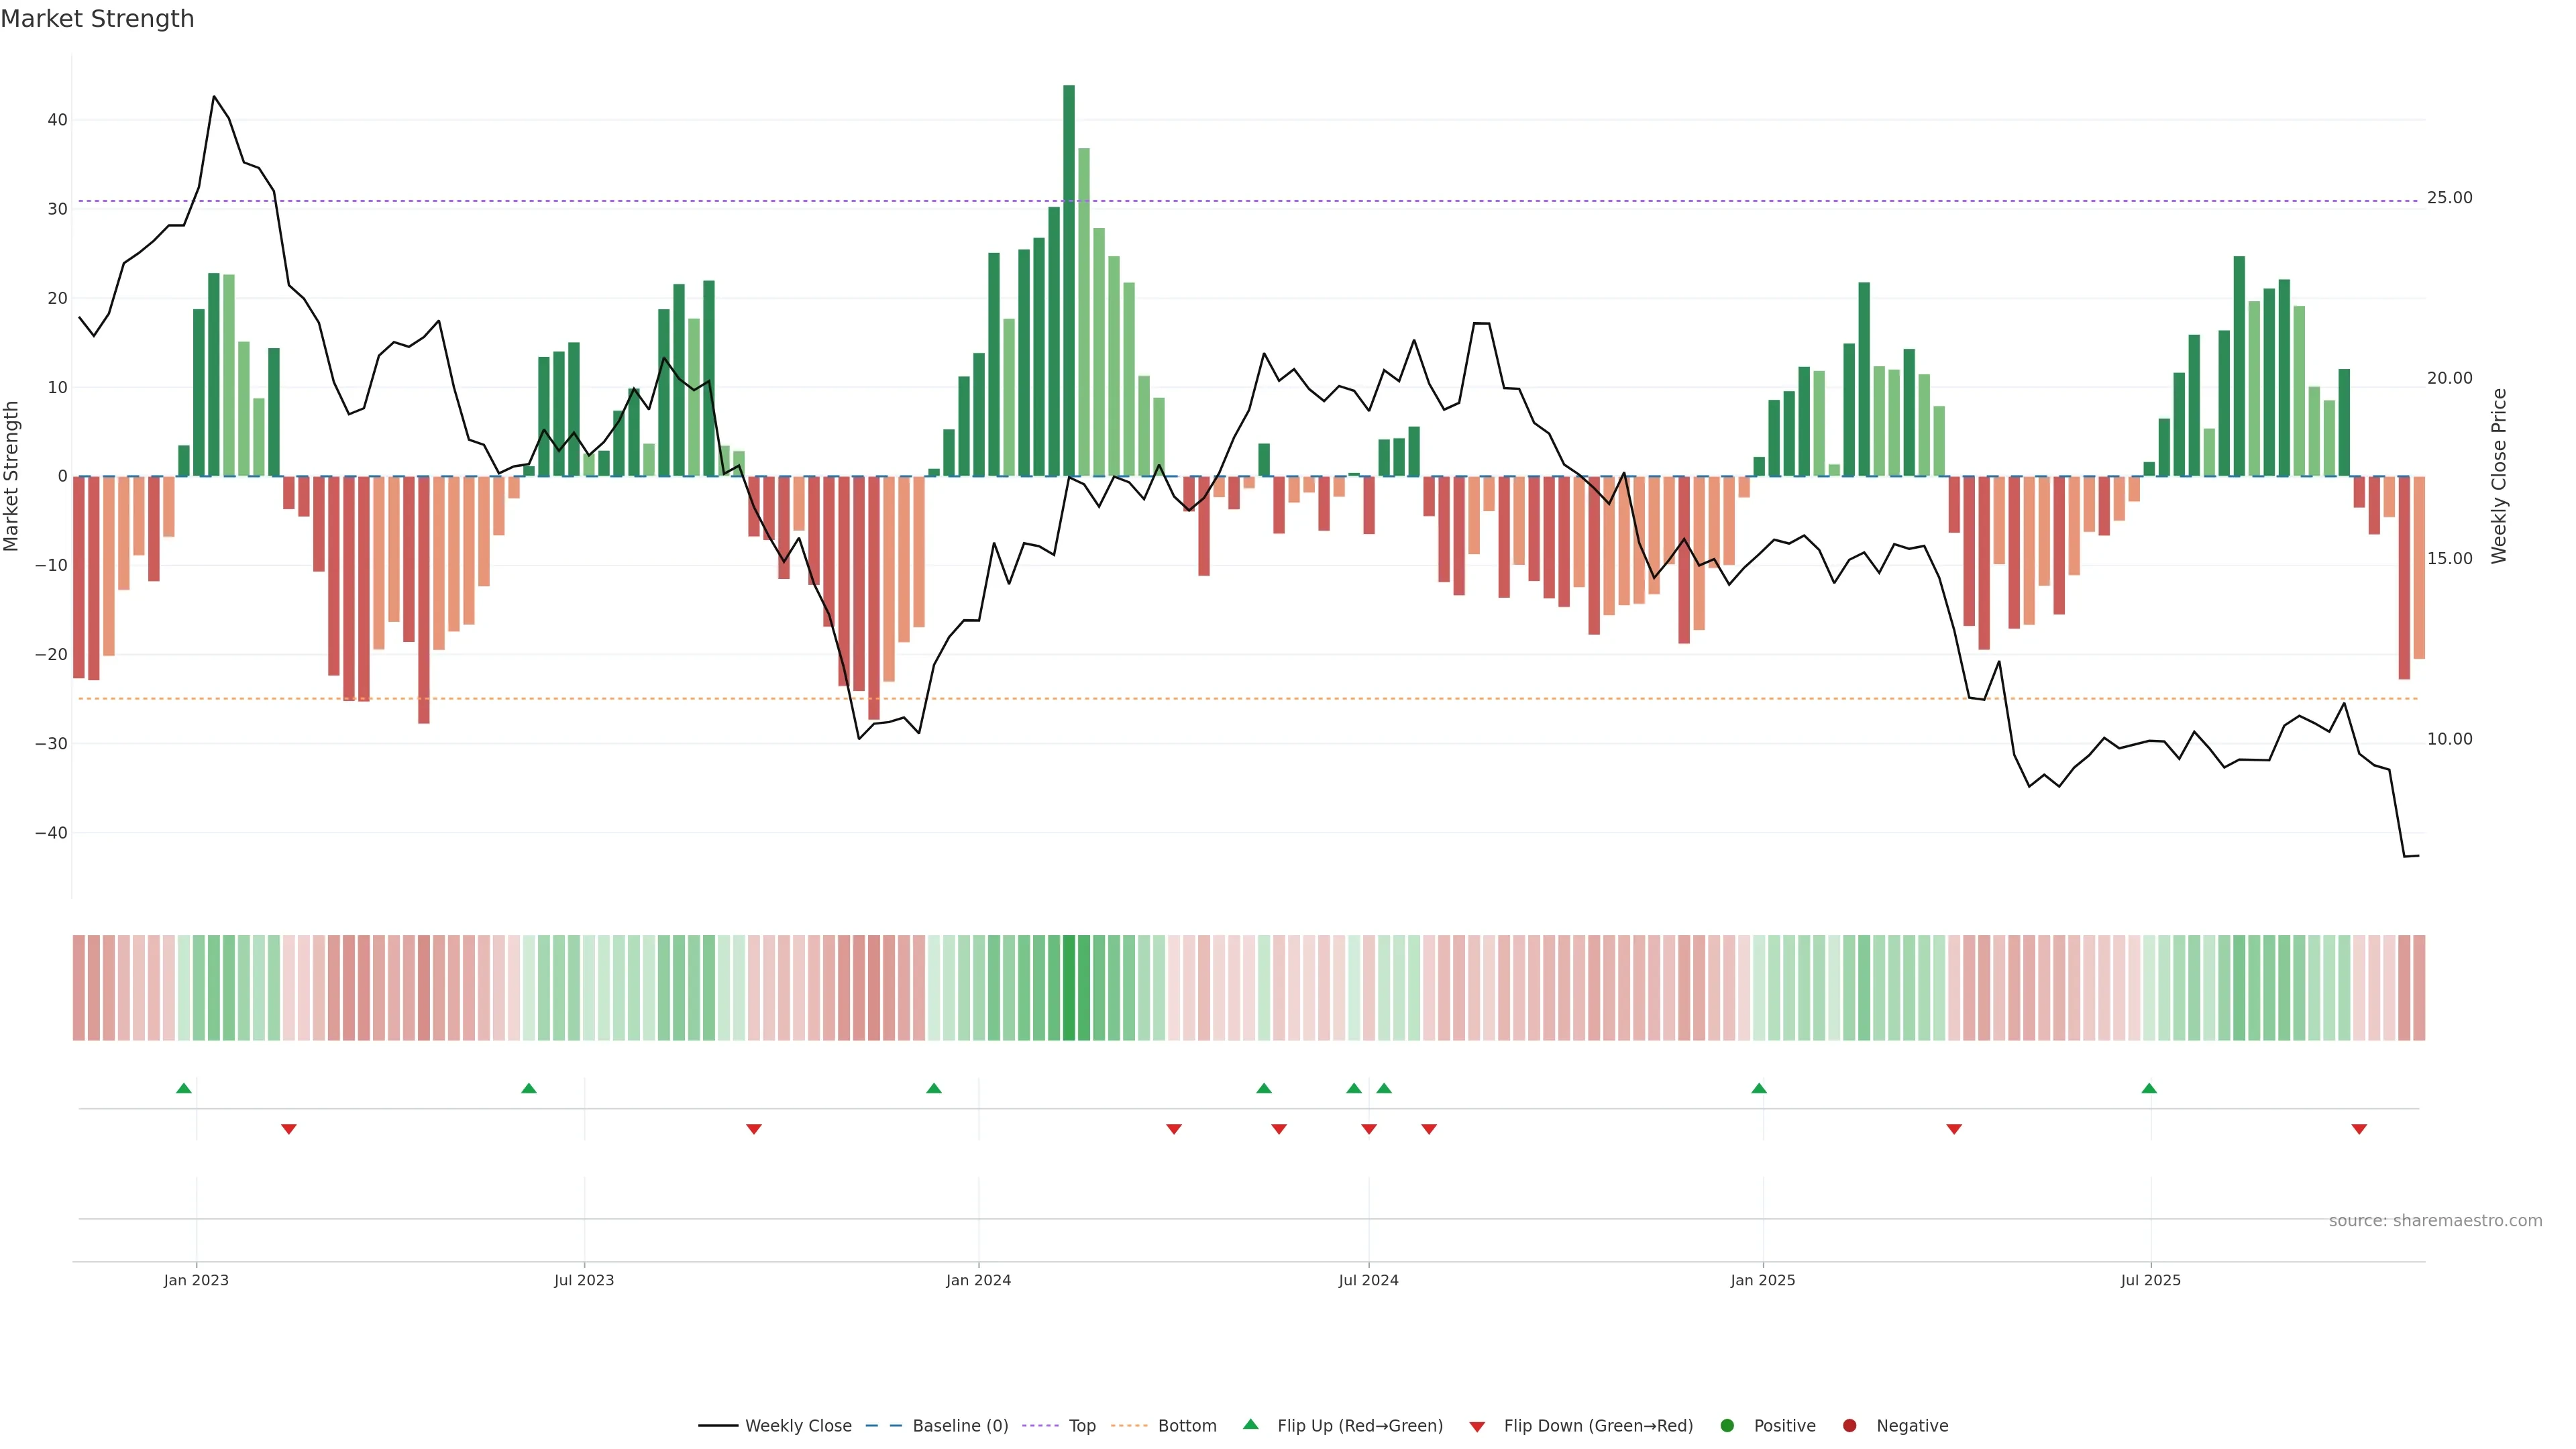Click the green flip-up marker just before Jan 2025
This screenshot has height=1449, width=2576.
(x=1759, y=1088)
